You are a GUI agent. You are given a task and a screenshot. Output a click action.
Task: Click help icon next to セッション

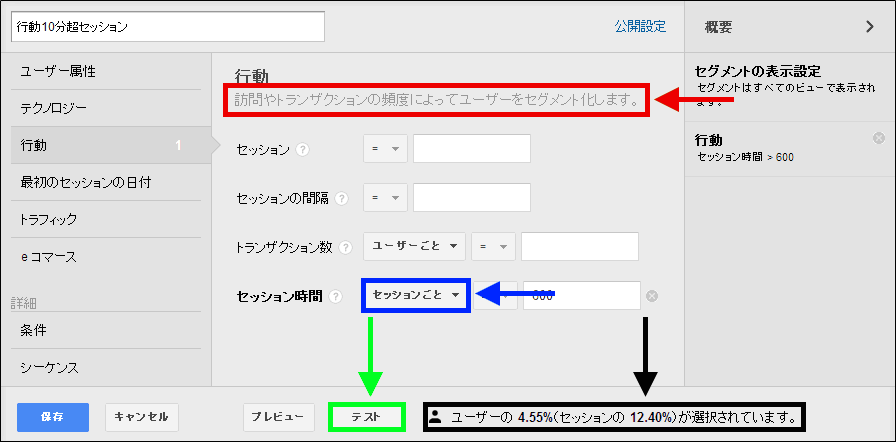click(303, 150)
